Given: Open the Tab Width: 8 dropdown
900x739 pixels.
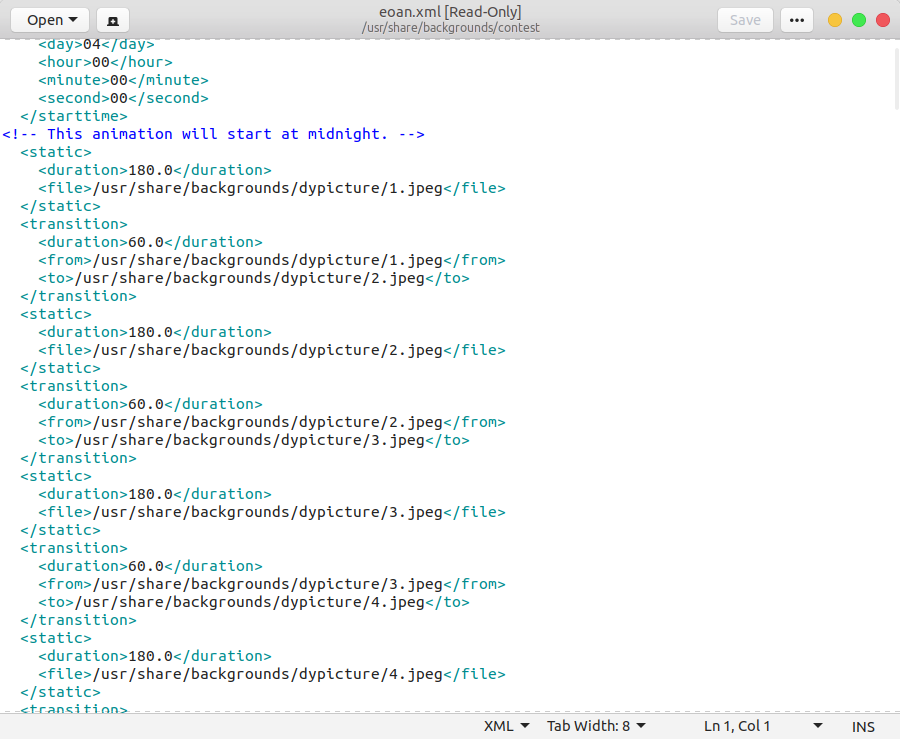Looking at the screenshot, I should [596, 726].
